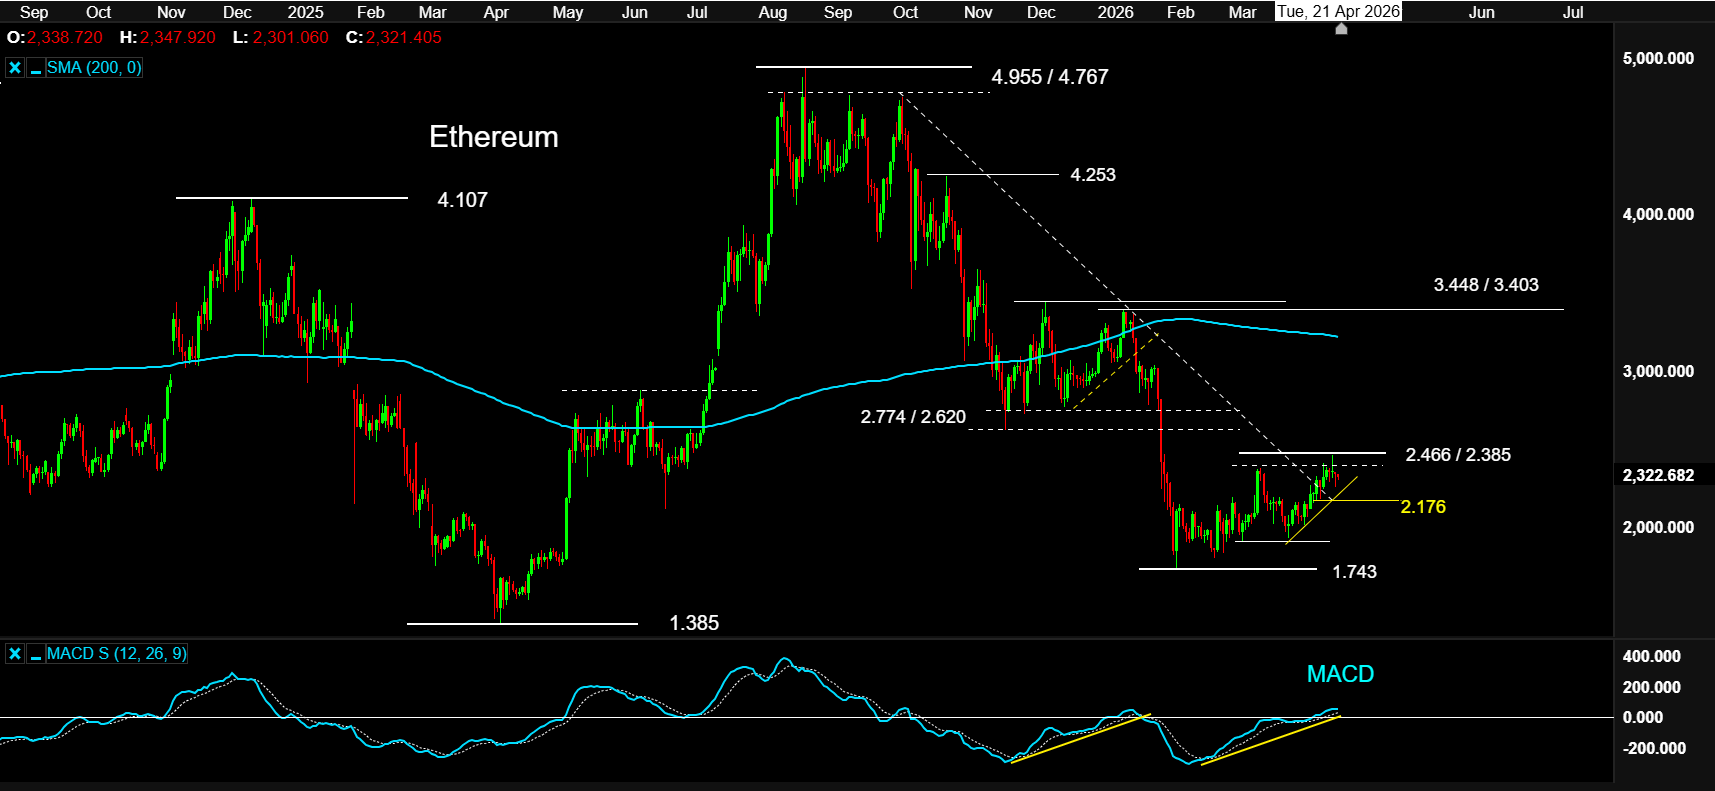Click the Jul label at the far-right time axis

coord(1573,12)
